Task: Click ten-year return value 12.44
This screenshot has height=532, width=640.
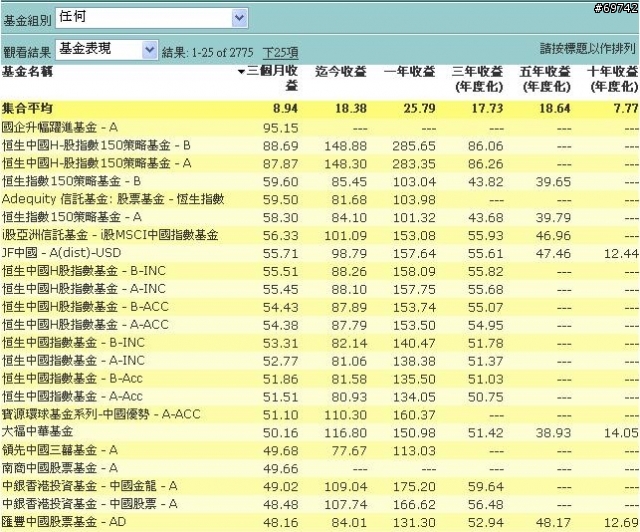Action: [621, 254]
